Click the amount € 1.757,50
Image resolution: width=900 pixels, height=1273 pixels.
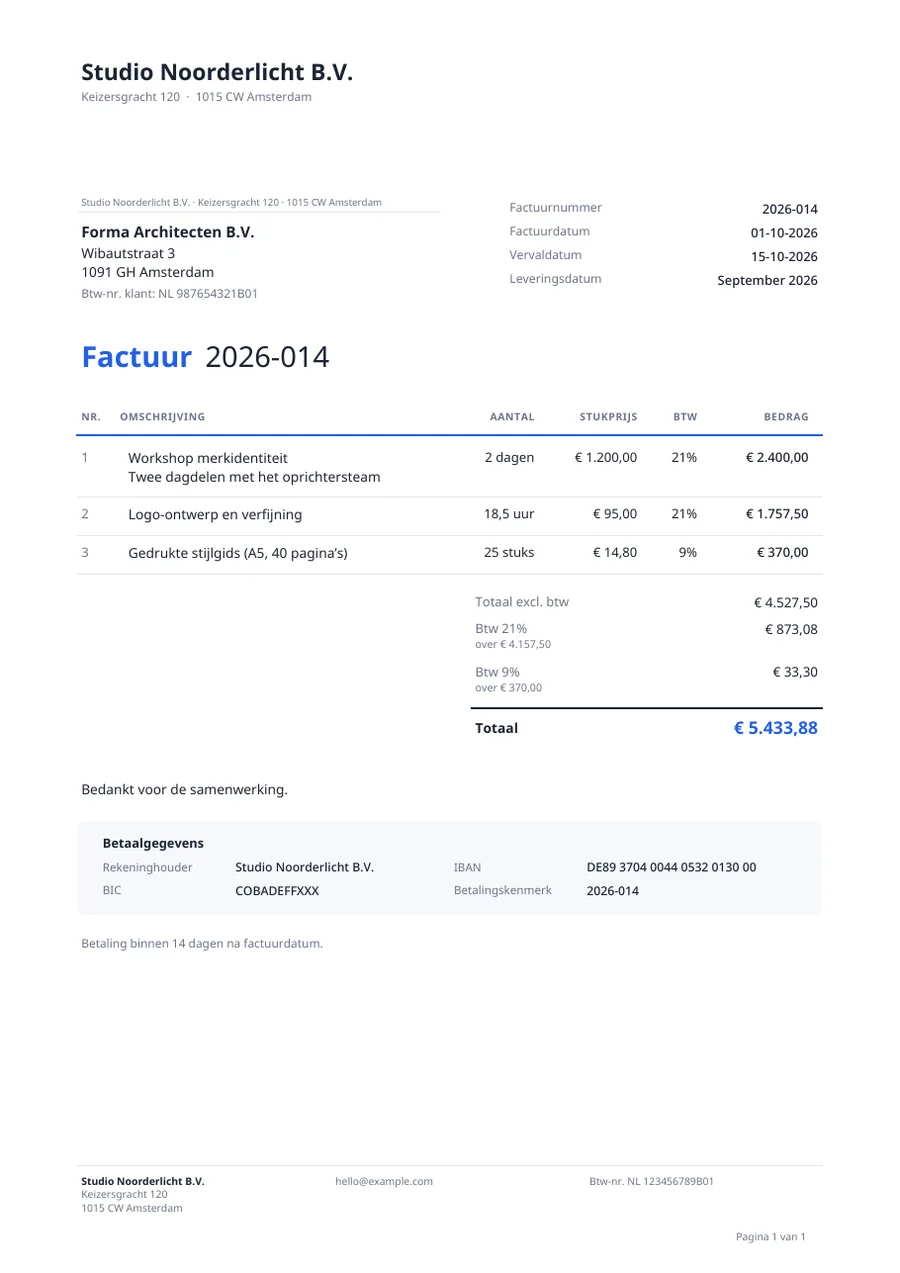click(x=777, y=514)
